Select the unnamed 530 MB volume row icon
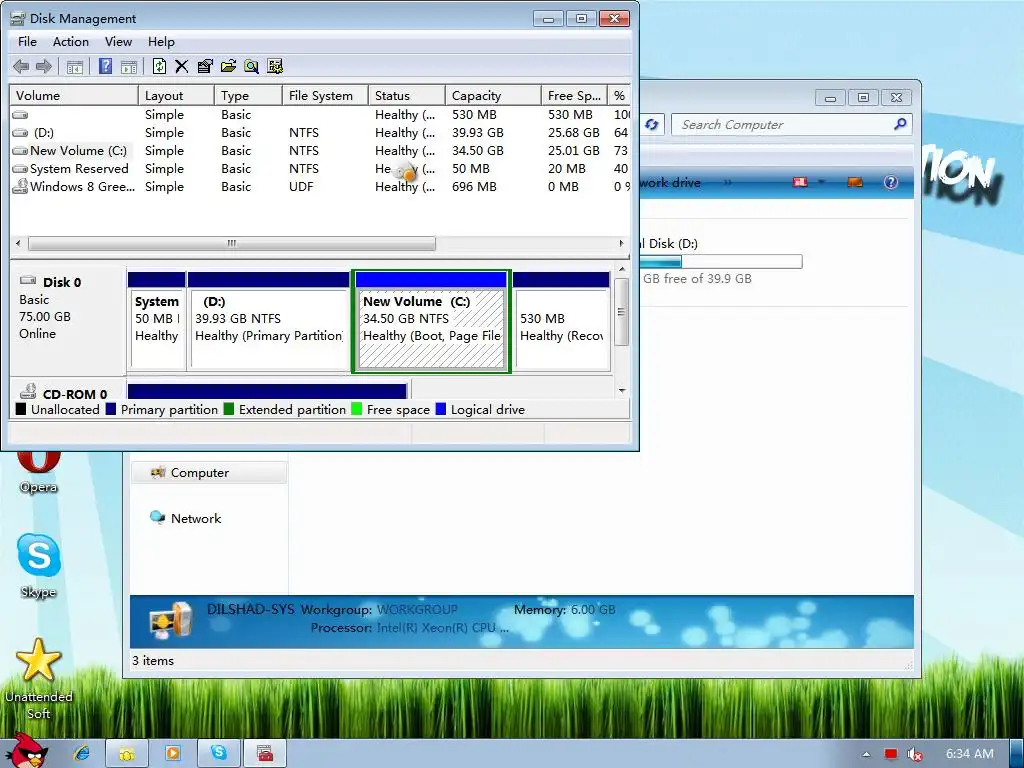 click(20, 115)
